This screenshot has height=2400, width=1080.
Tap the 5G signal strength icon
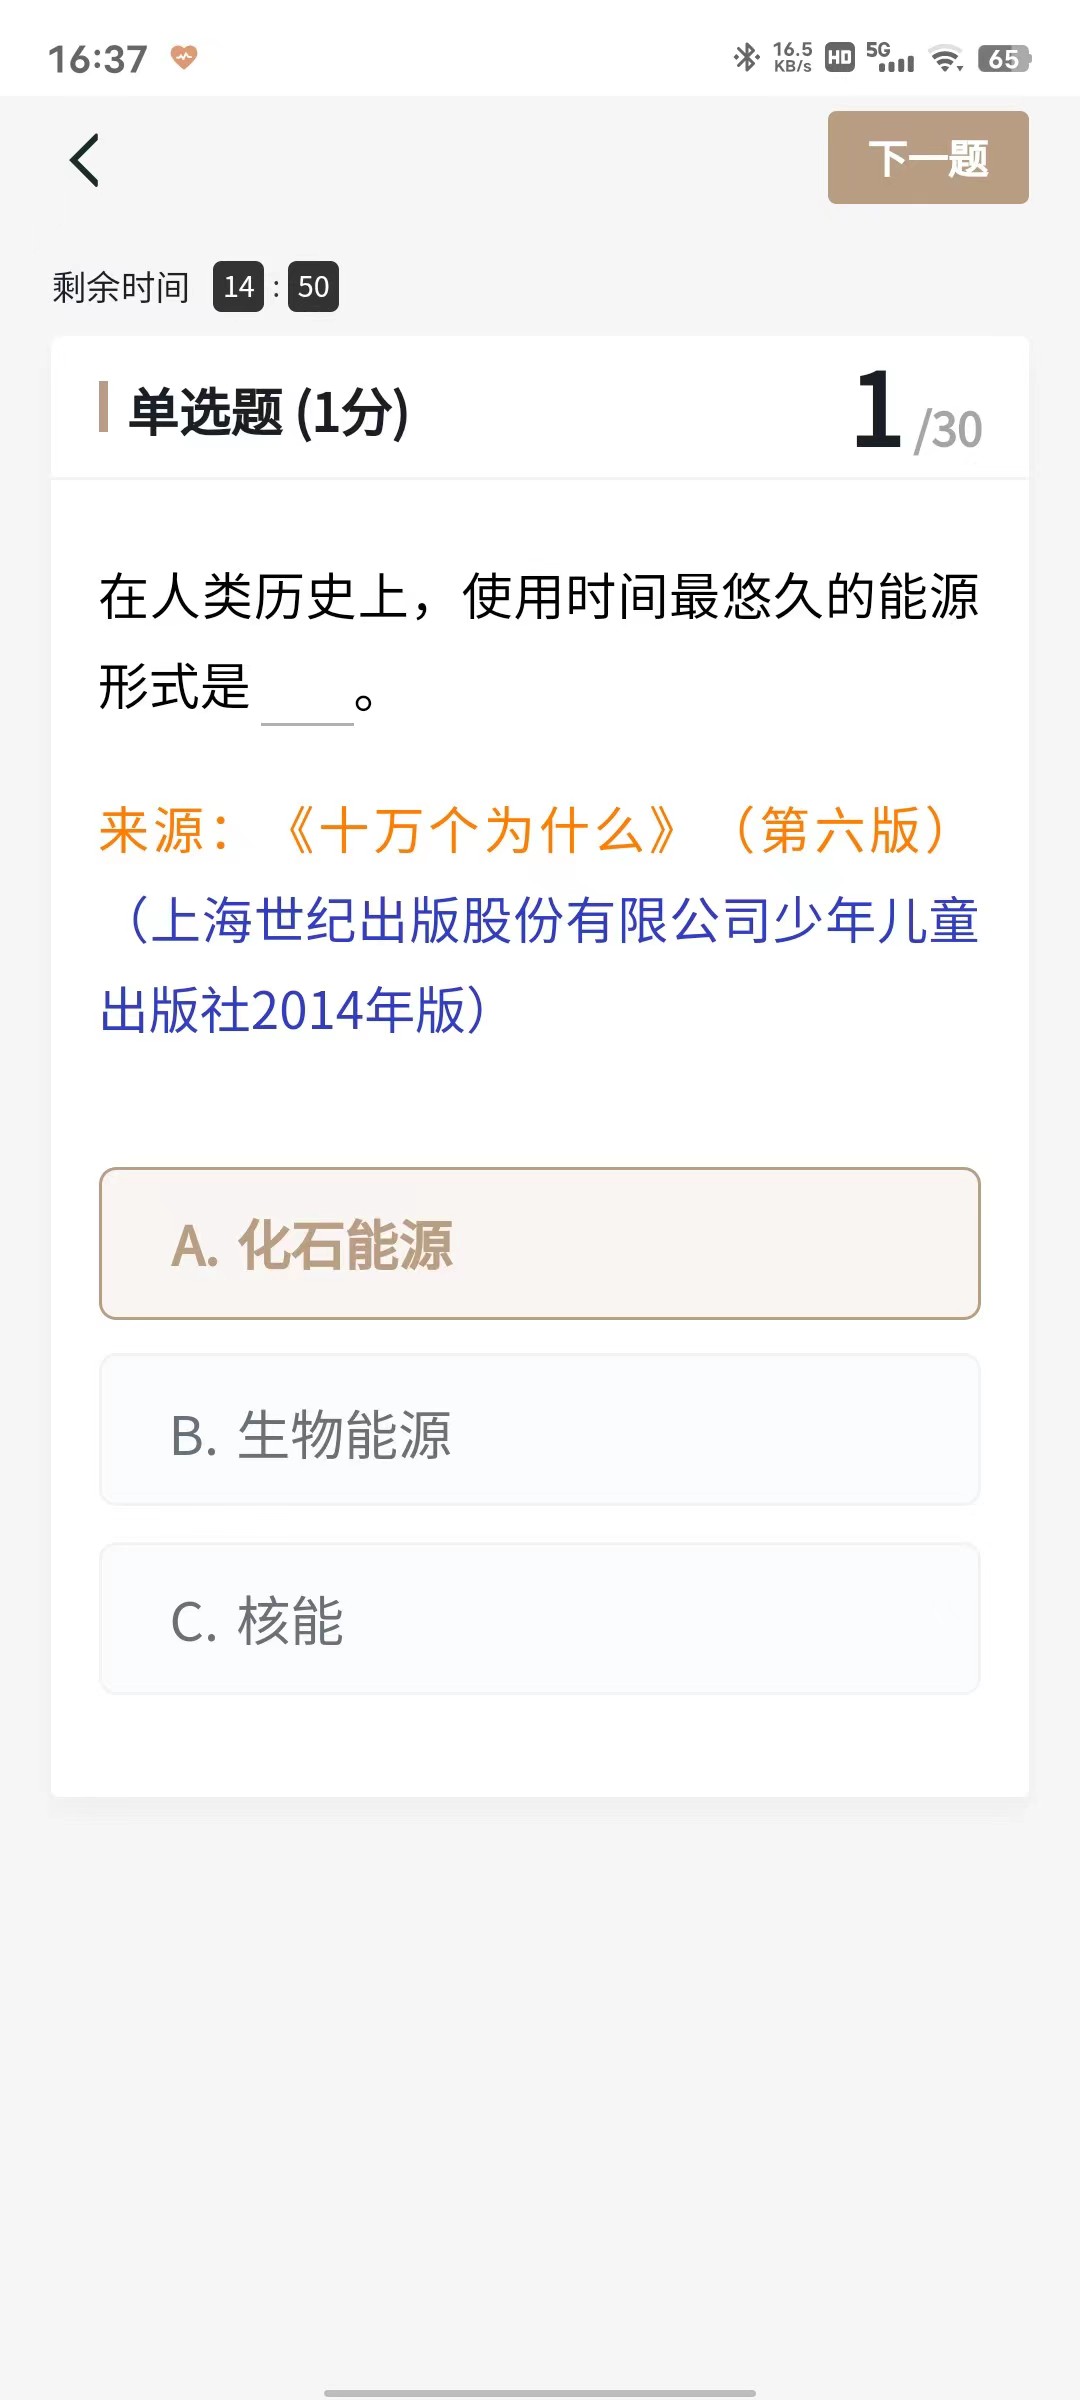point(890,58)
